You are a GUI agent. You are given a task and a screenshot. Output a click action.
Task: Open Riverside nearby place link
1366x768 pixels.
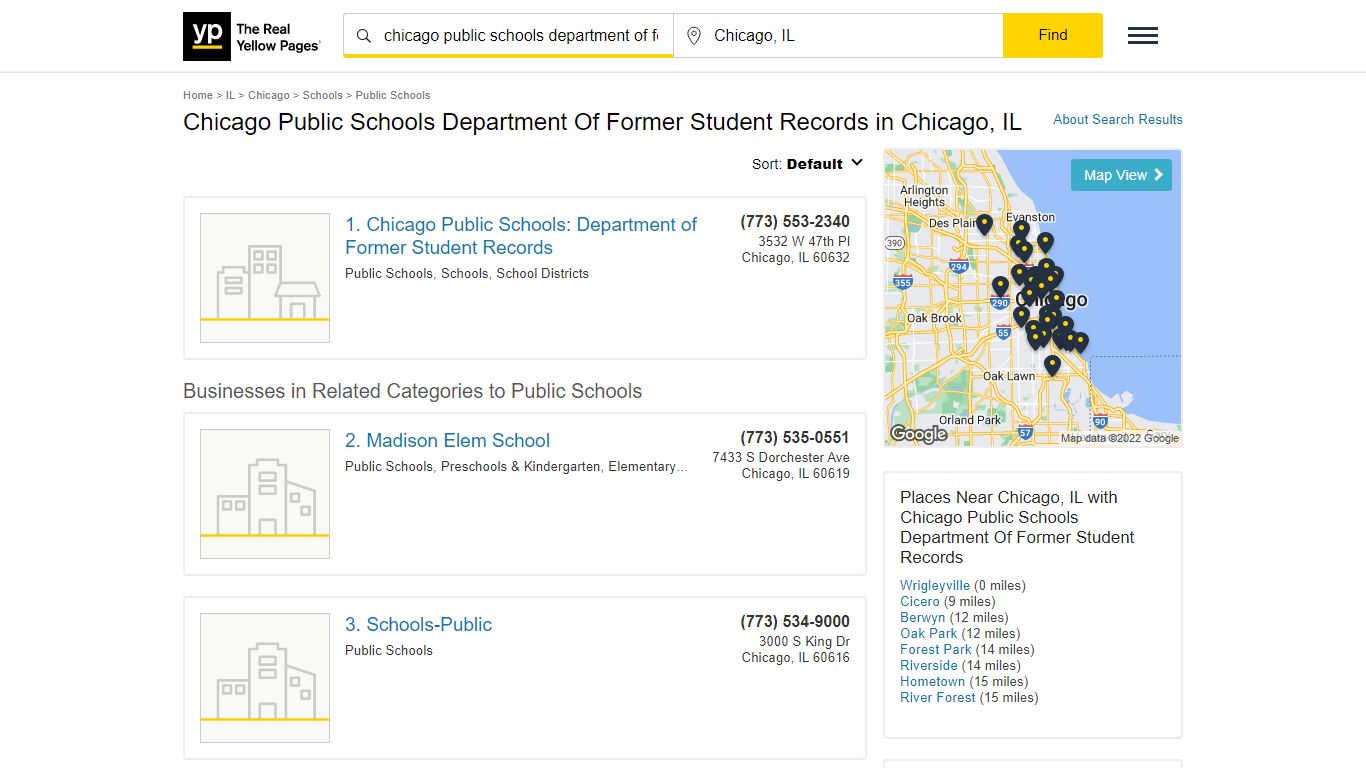(929, 665)
